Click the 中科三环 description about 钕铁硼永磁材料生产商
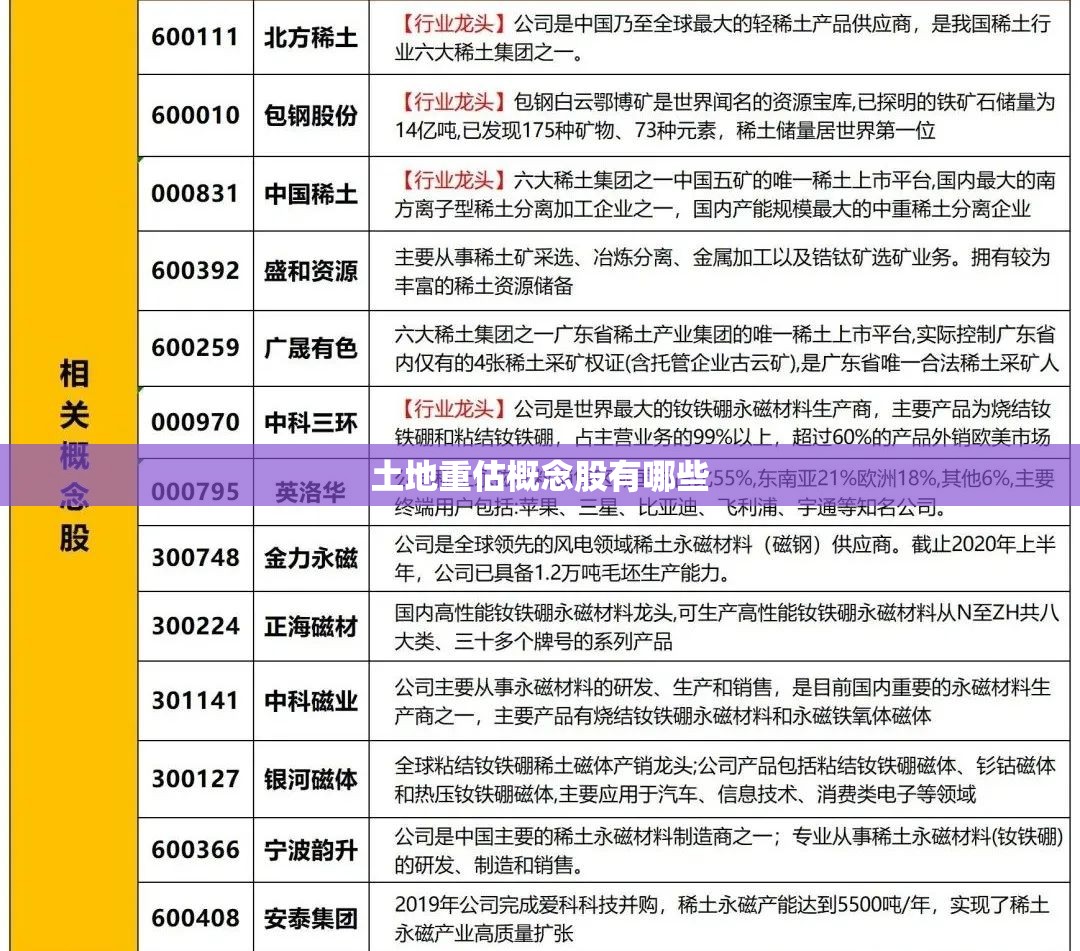Image resolution: width=1080 pixels, height=951 pixels. click(723, 423)
